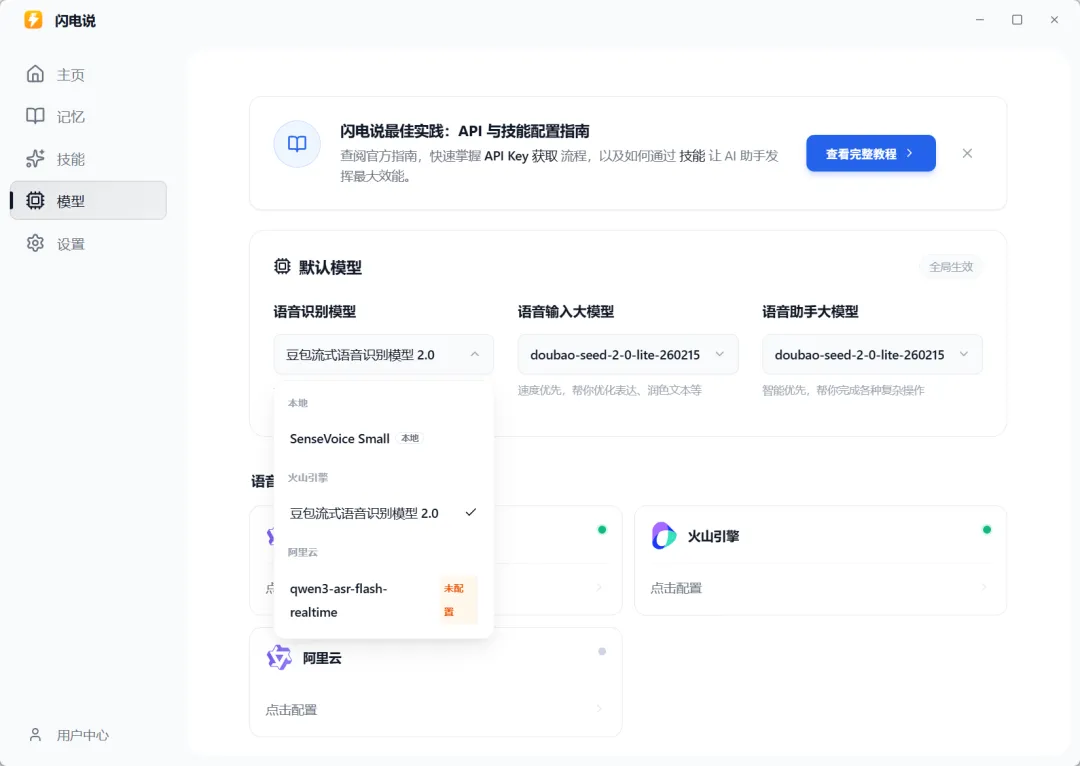Viewport: 1080px width, 766px height.
Task: Click the 语音助手大模型 label
Action: pyautogui.click(x=811, y=311)
